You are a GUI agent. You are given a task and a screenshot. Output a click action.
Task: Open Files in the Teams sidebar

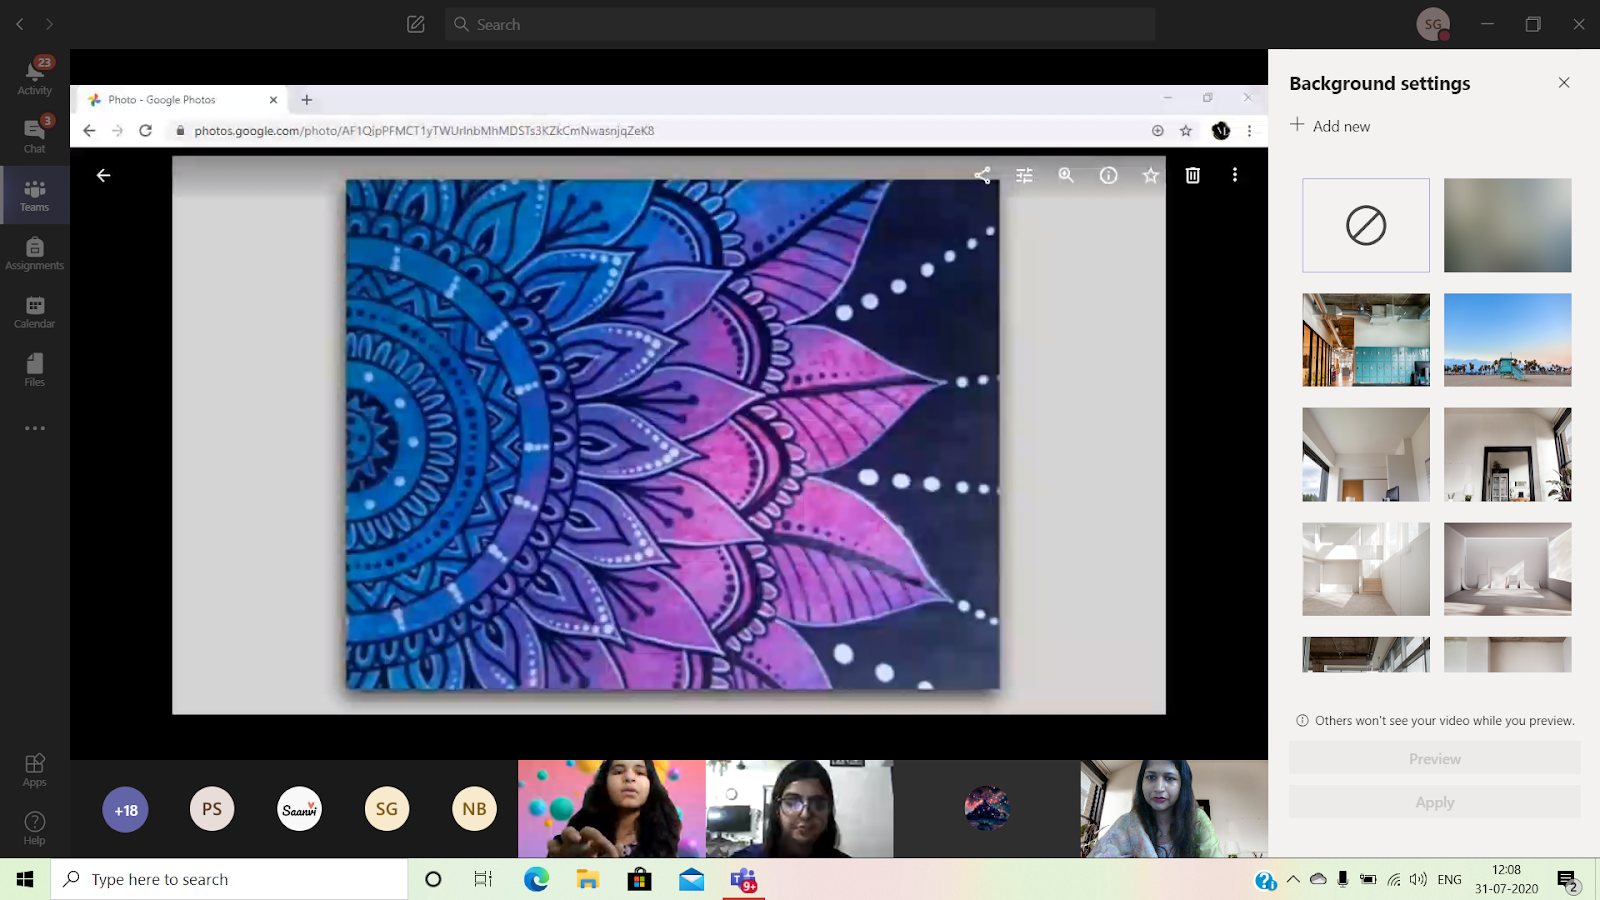(34, 369)
